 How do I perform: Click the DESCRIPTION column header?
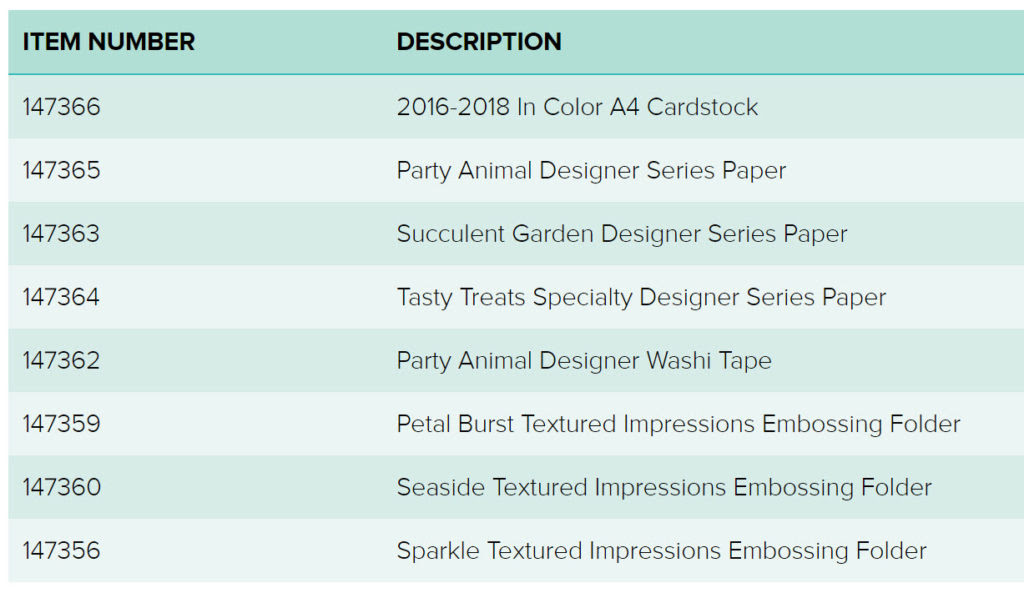point(479,42)
